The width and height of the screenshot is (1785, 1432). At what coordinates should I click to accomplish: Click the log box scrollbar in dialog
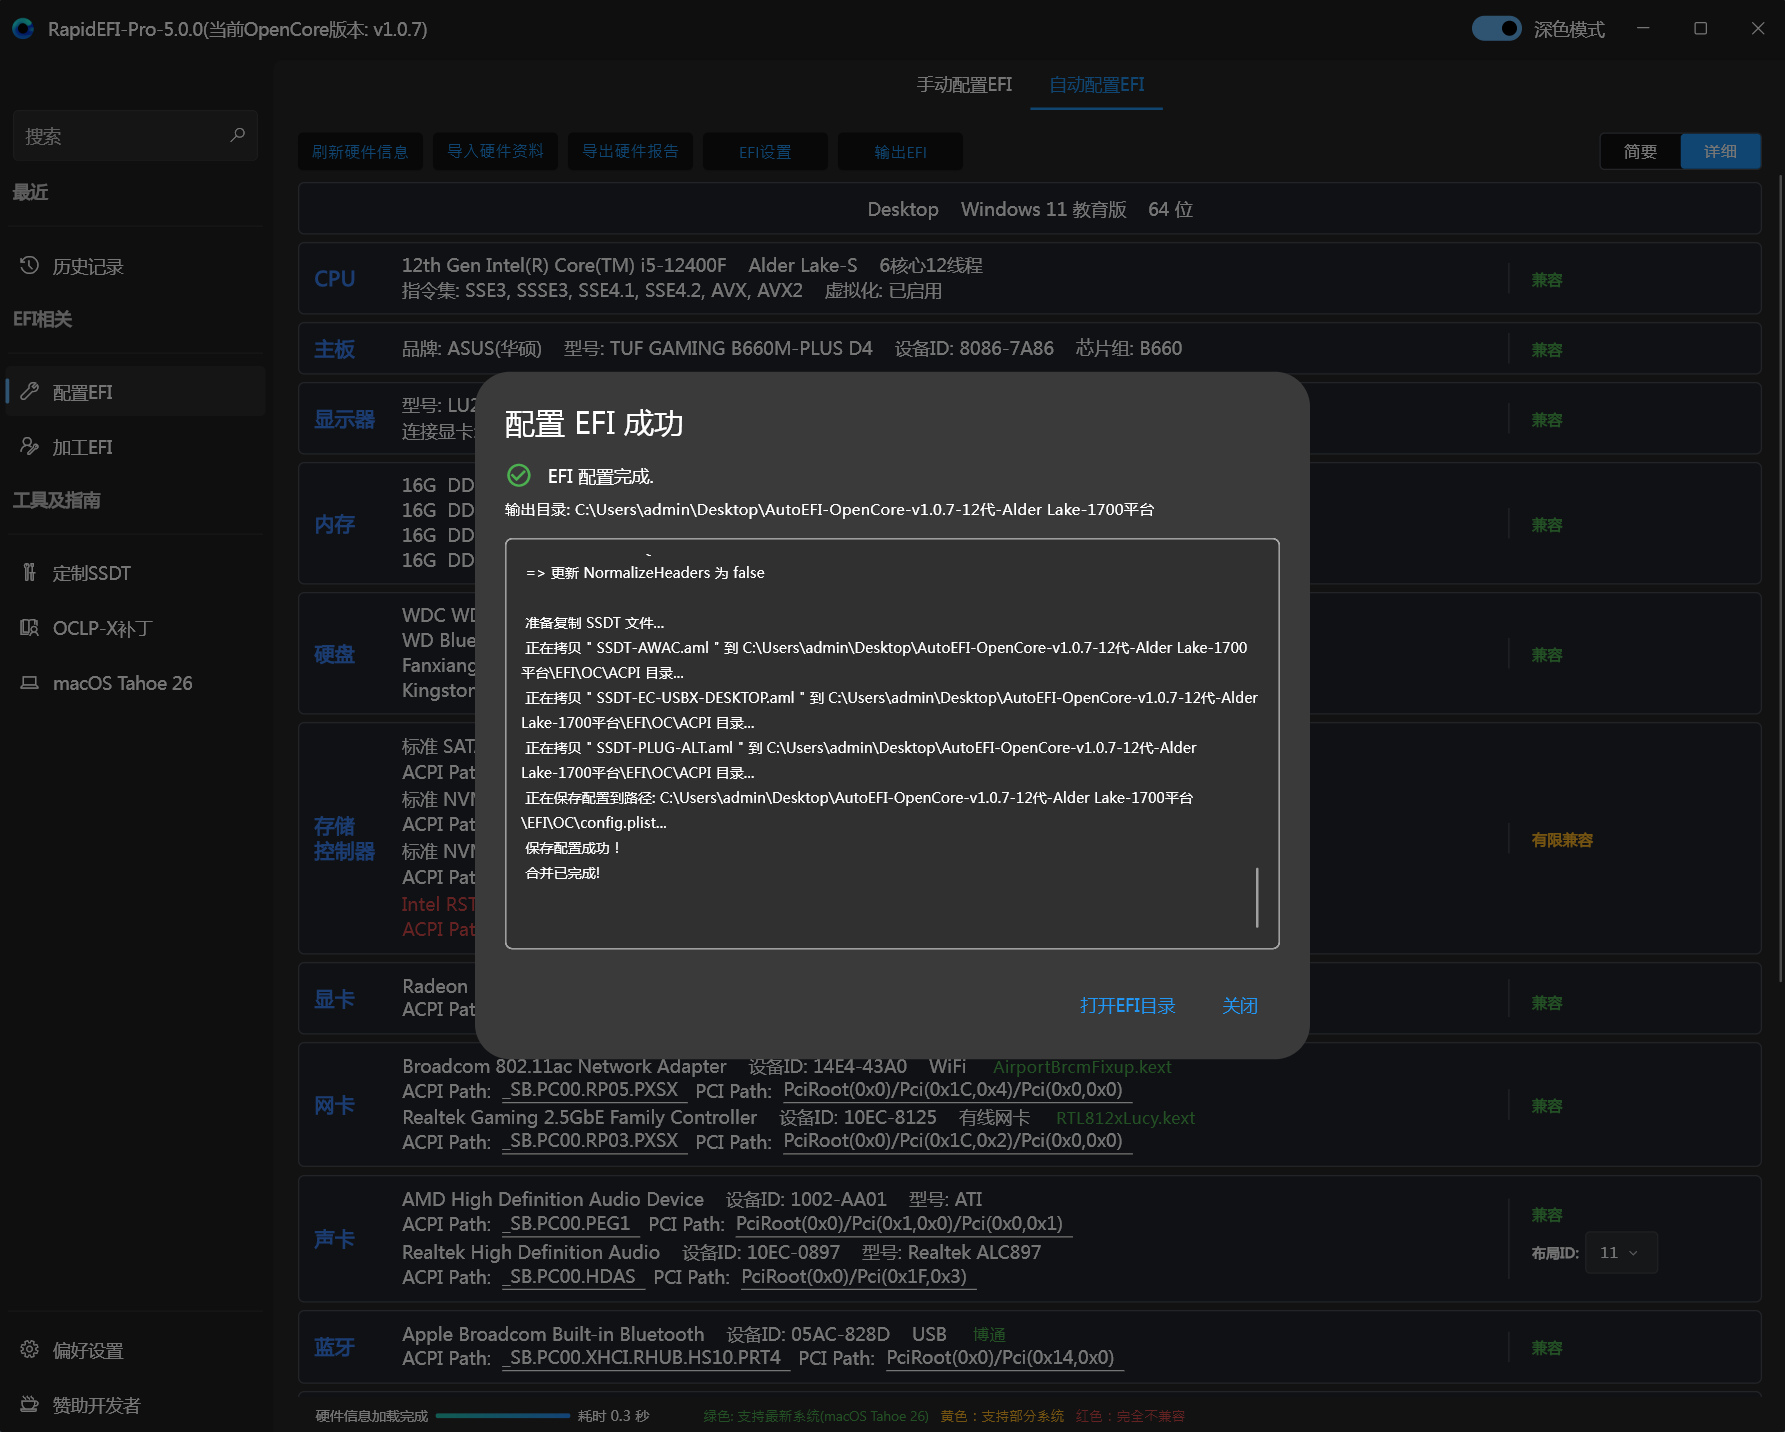(1257, 897)
